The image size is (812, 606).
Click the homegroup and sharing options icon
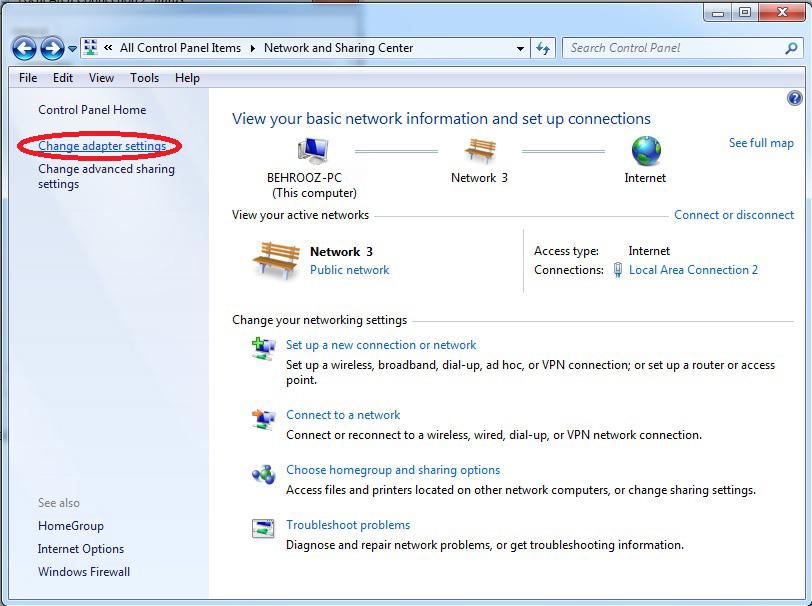click(263, 473)
